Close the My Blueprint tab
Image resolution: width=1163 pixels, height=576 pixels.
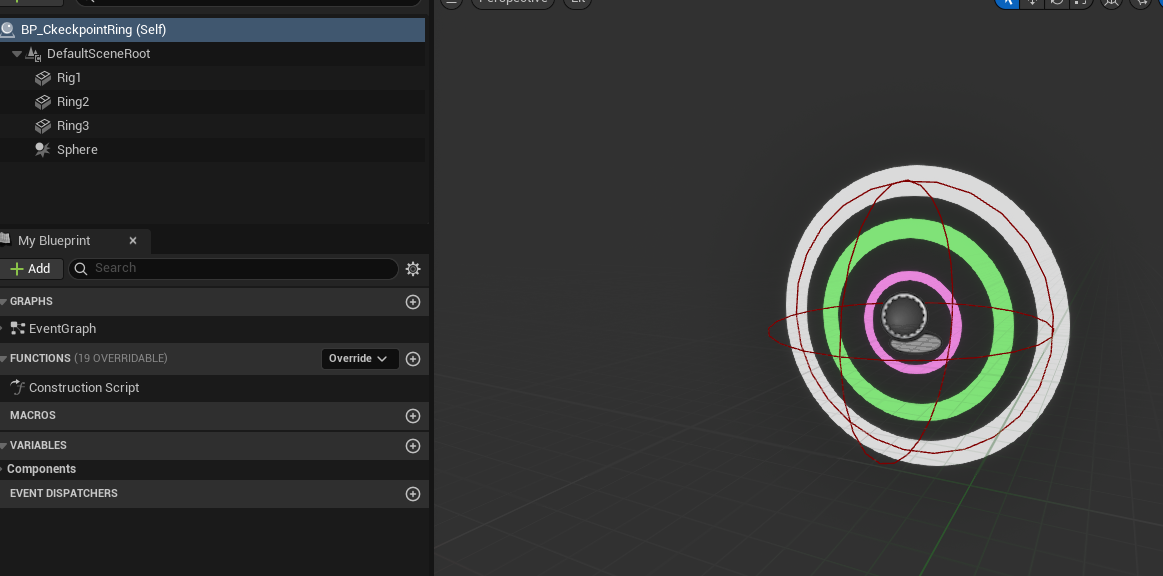pyautogui.click(x=133, y=241)
